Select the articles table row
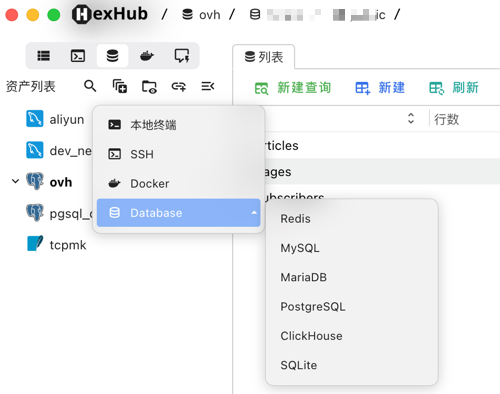The height and width of the screenshot is (394, 500). click(x=383, y=145)
